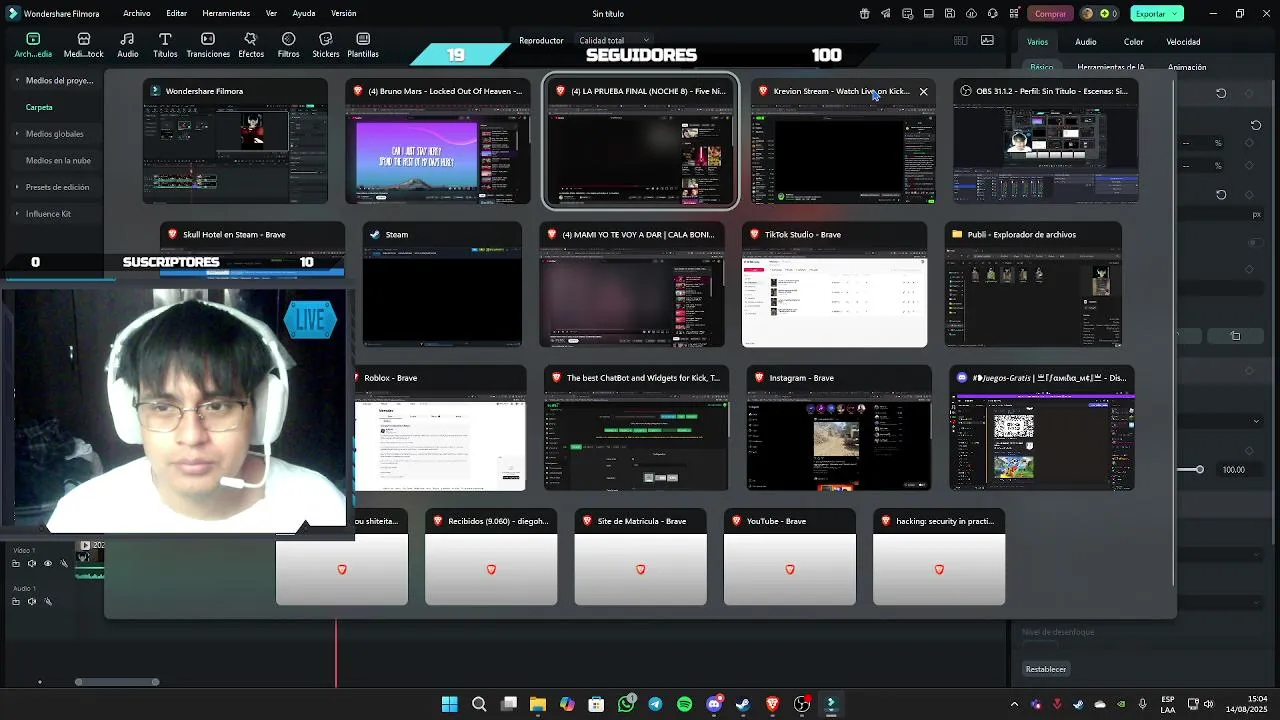Screen dimensions: 1280x720
Task: Click the Comprar button
Action: 1050,13
